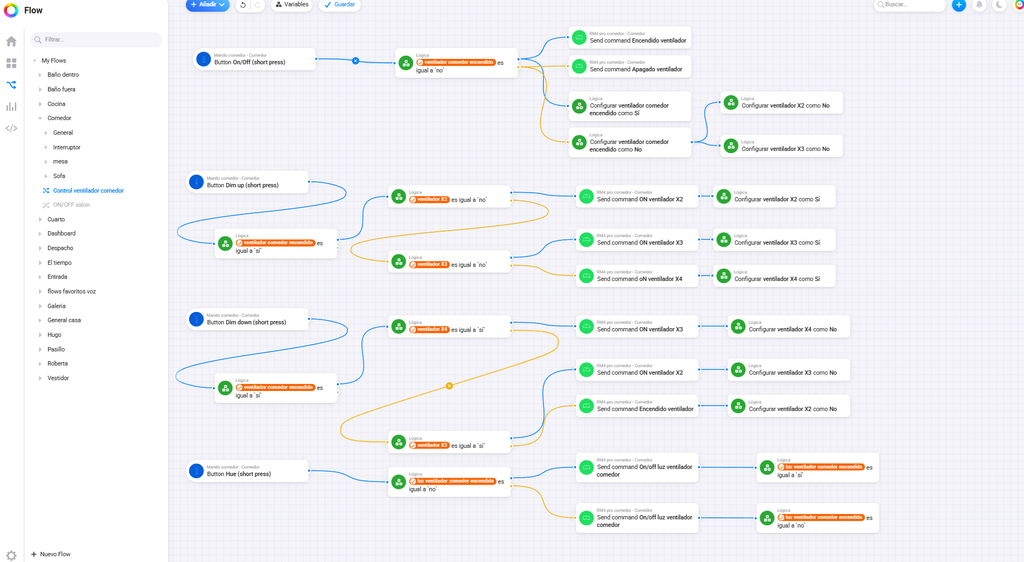1024x562 pixels.
Task: Select the Despacho folder
Action: [x=60, y=248]
